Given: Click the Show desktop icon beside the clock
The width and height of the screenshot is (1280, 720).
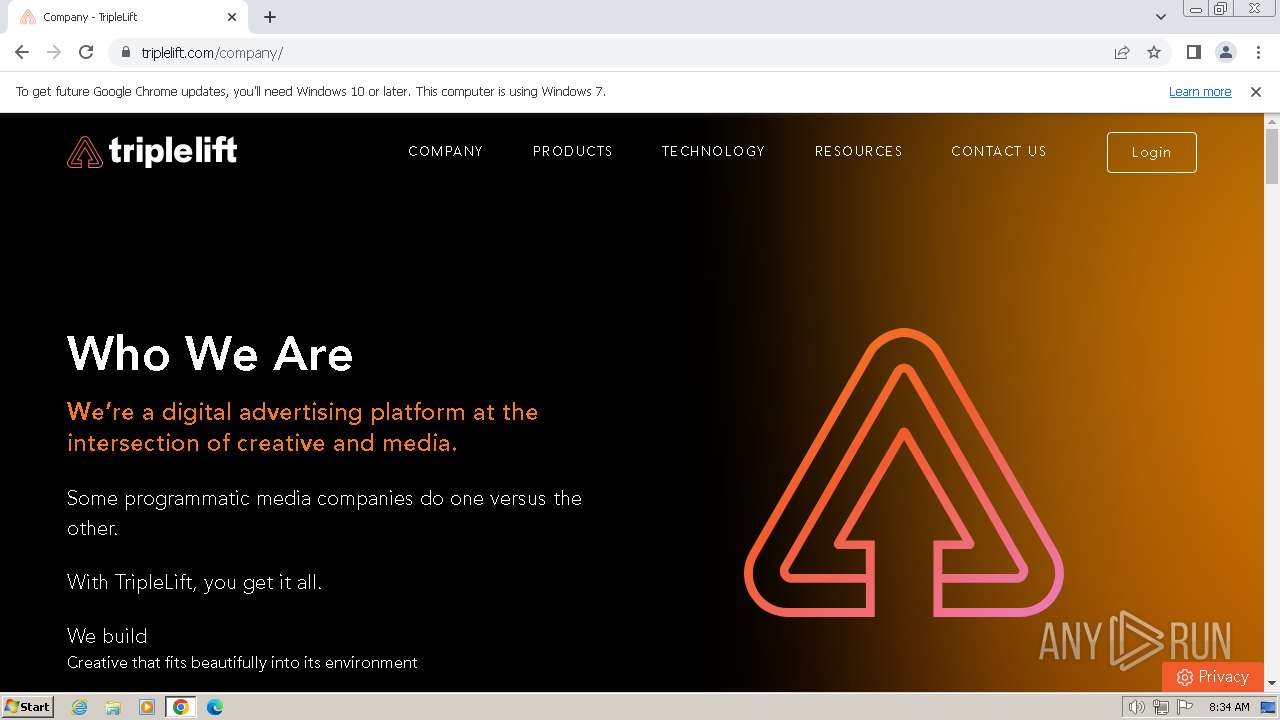Looking at the screenshot, I should click(1269, 707).
